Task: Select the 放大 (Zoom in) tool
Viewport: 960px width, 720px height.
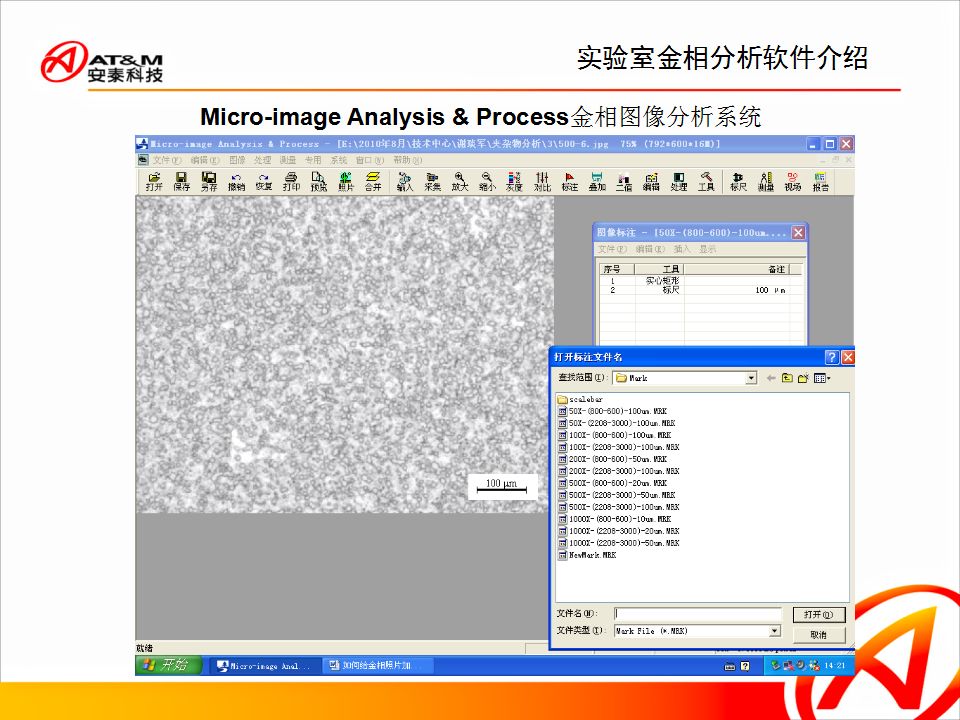Action: (459, 181)
